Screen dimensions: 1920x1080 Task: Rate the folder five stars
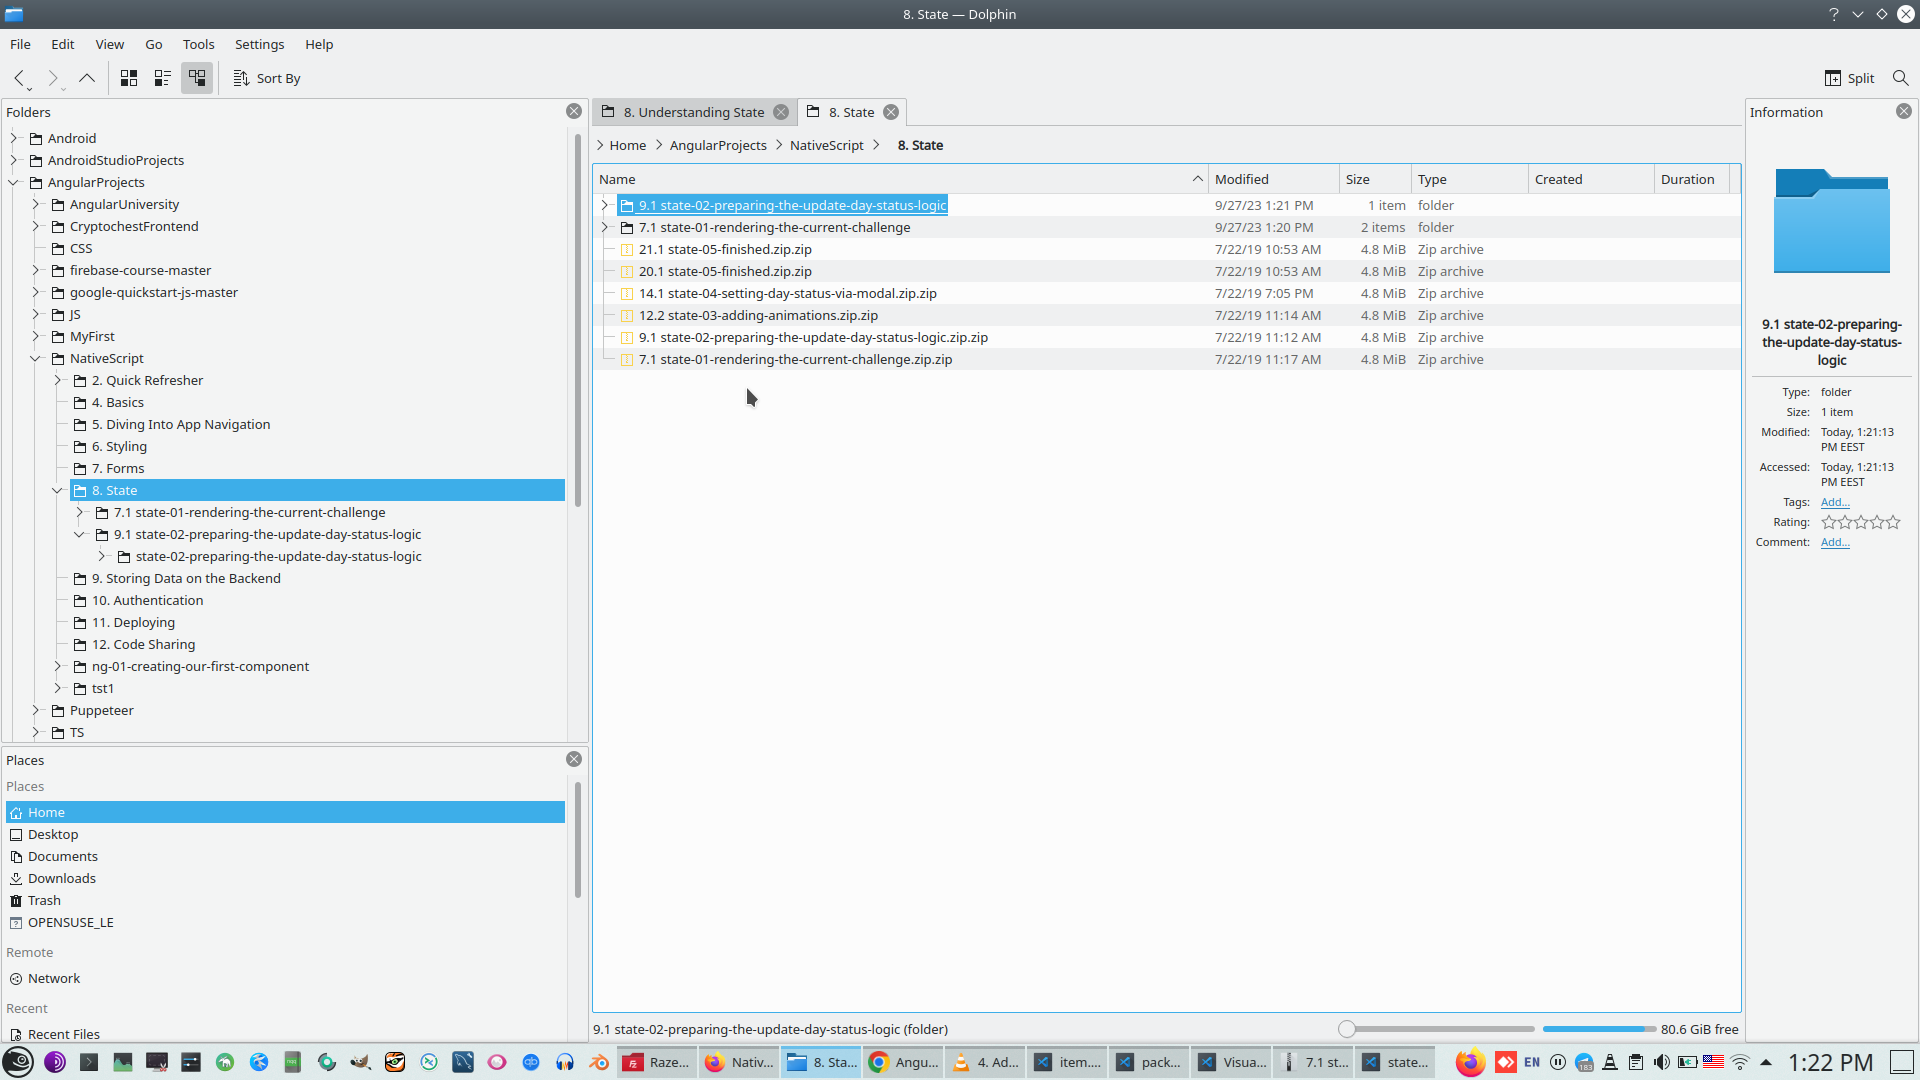(x=1893, y=522)
